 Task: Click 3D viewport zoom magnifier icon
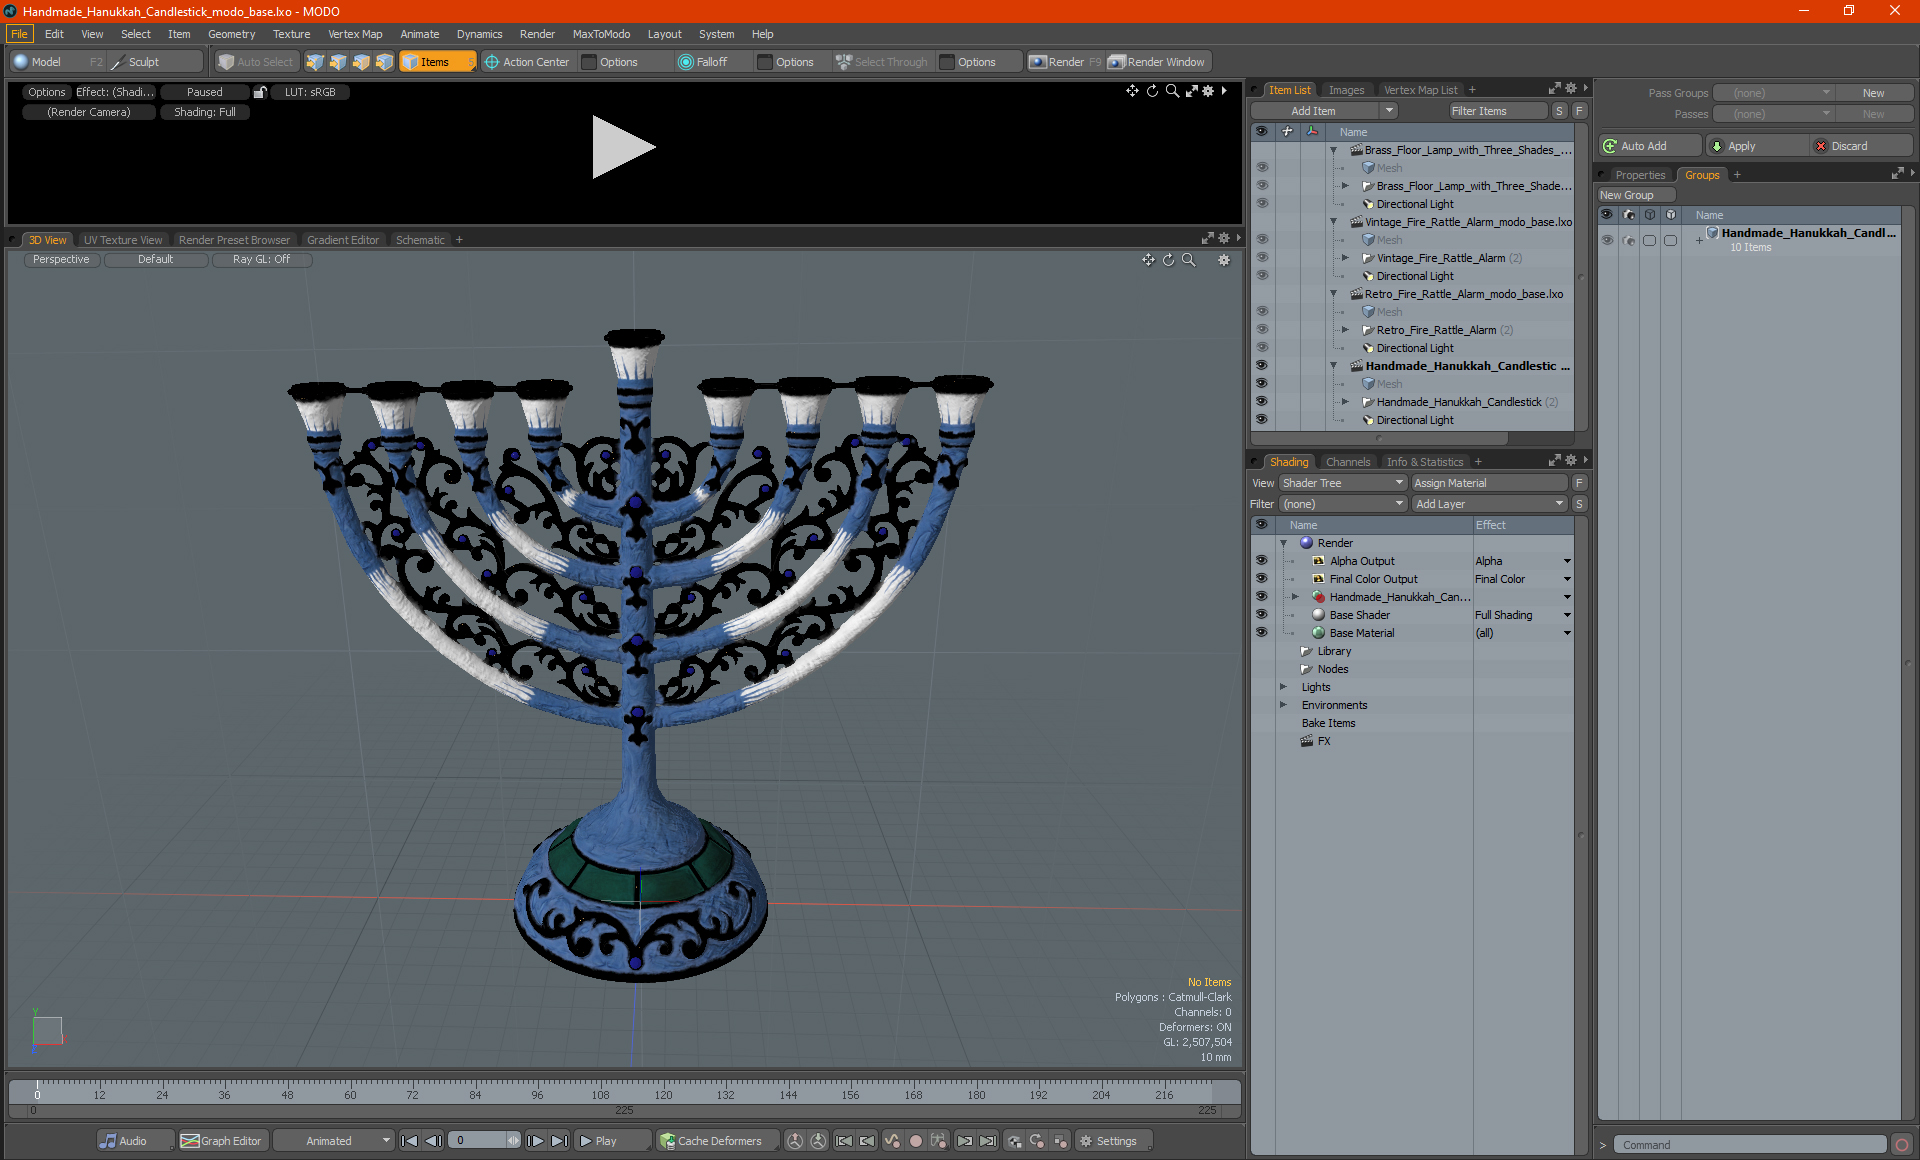1189,260
